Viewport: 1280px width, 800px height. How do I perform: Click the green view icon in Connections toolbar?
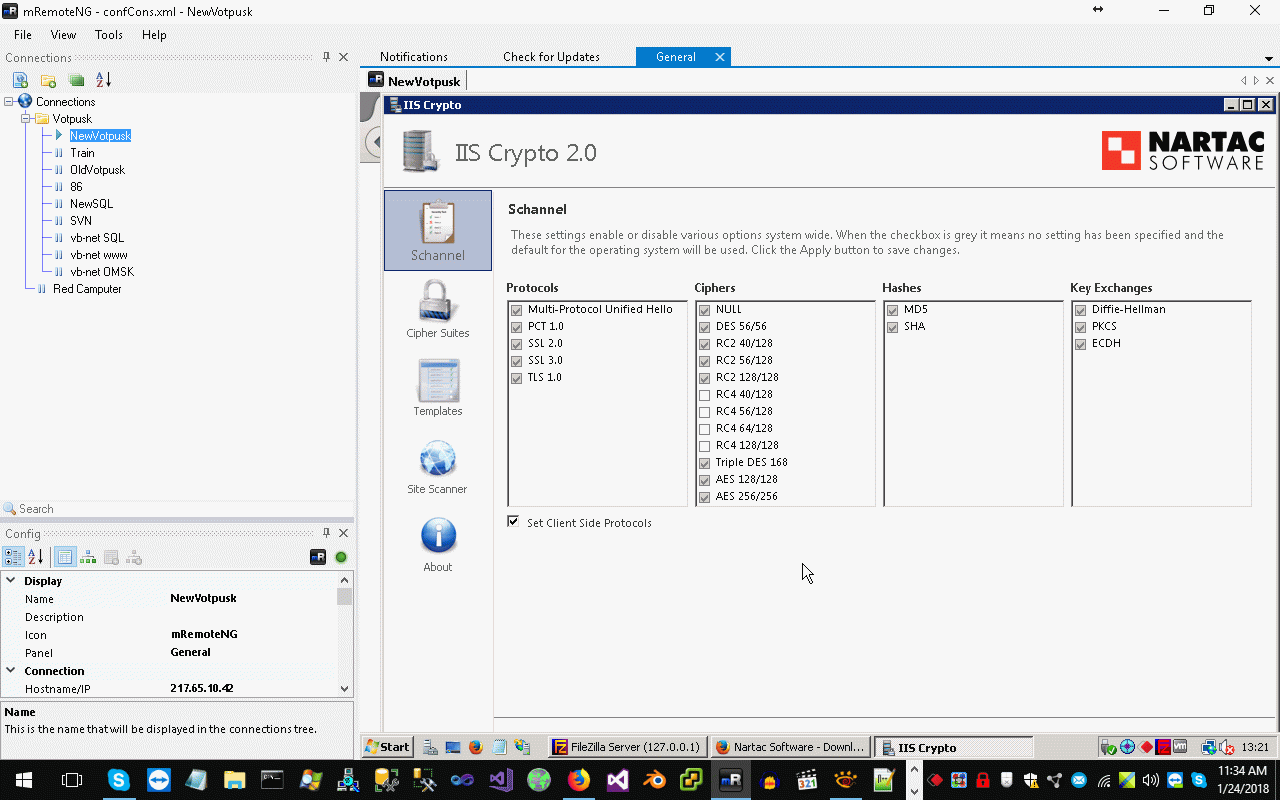tap(76, 80)
